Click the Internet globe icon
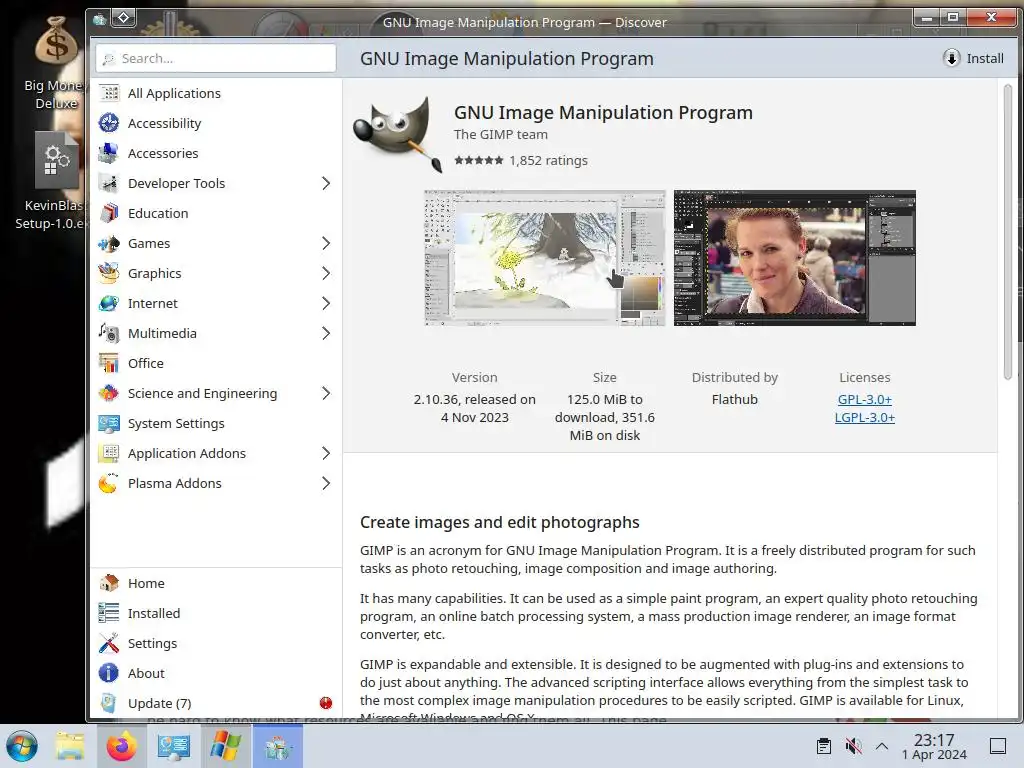Image resolution: width=1024 pixels, height=768 pixels. click(109, 304)
